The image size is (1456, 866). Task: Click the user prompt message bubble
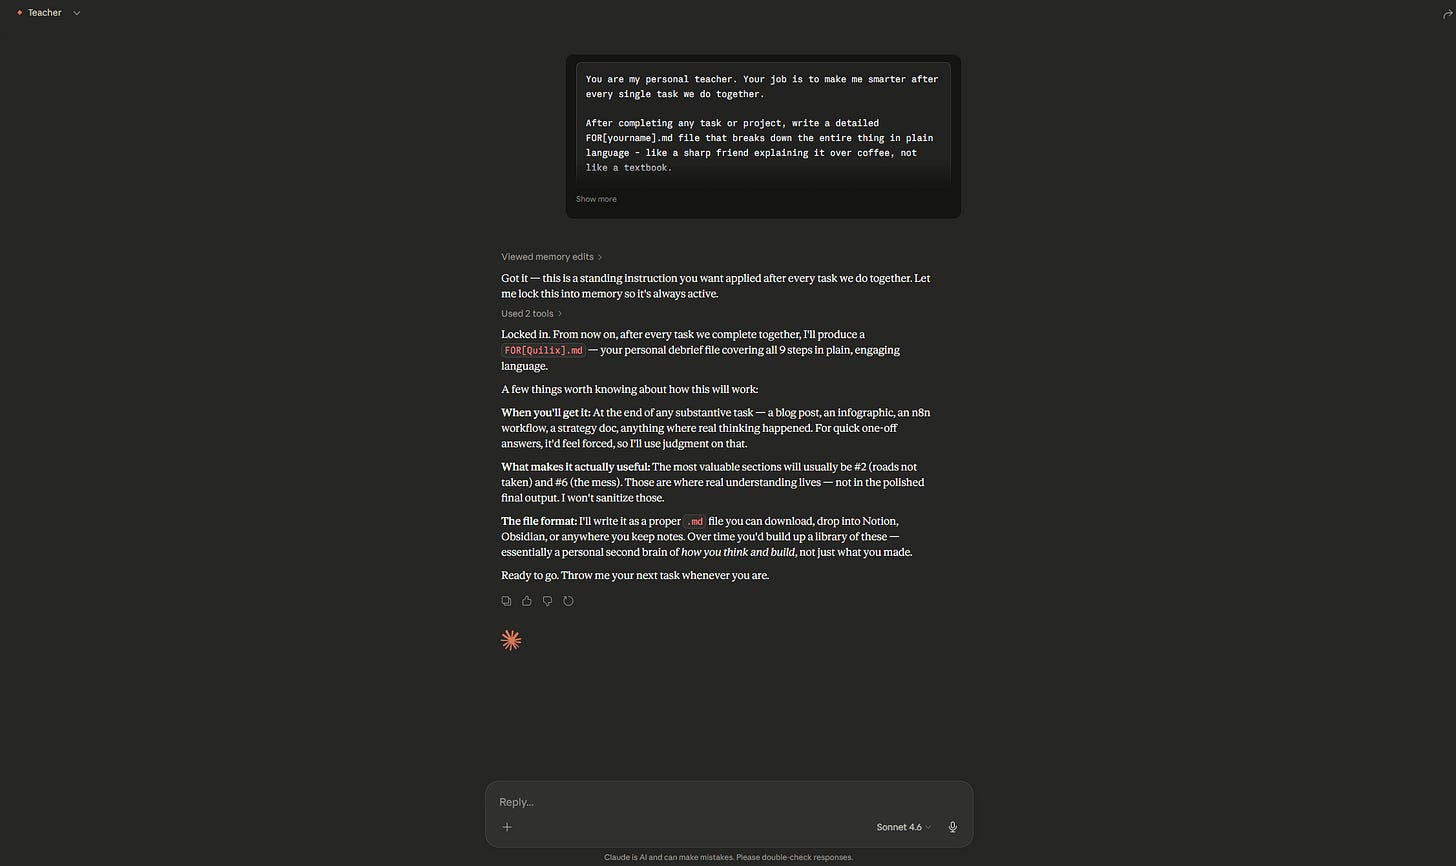click(763, 136)
